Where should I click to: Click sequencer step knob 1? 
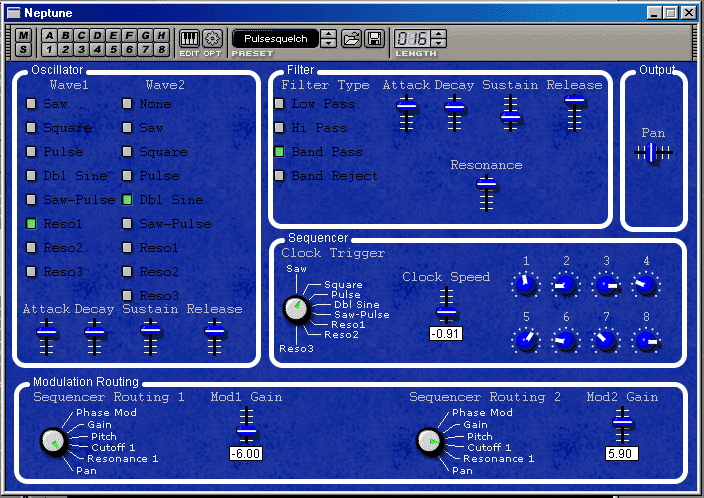click(526, 284)
